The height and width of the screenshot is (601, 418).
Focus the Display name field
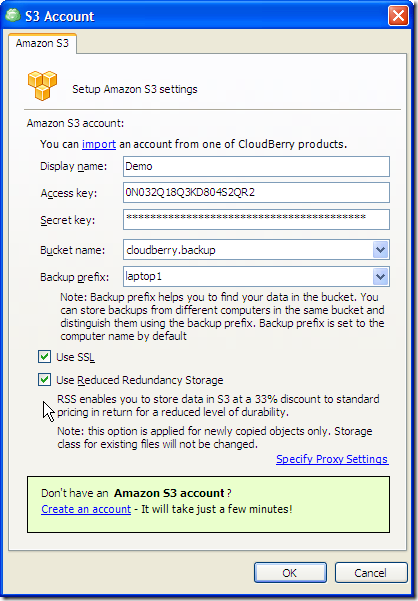coord(256,166)
